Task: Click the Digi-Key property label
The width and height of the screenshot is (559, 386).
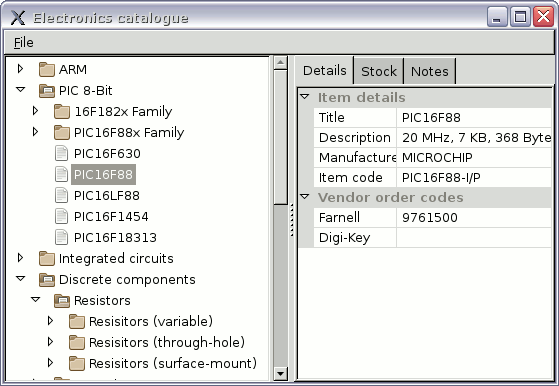Action: point(344,238)
